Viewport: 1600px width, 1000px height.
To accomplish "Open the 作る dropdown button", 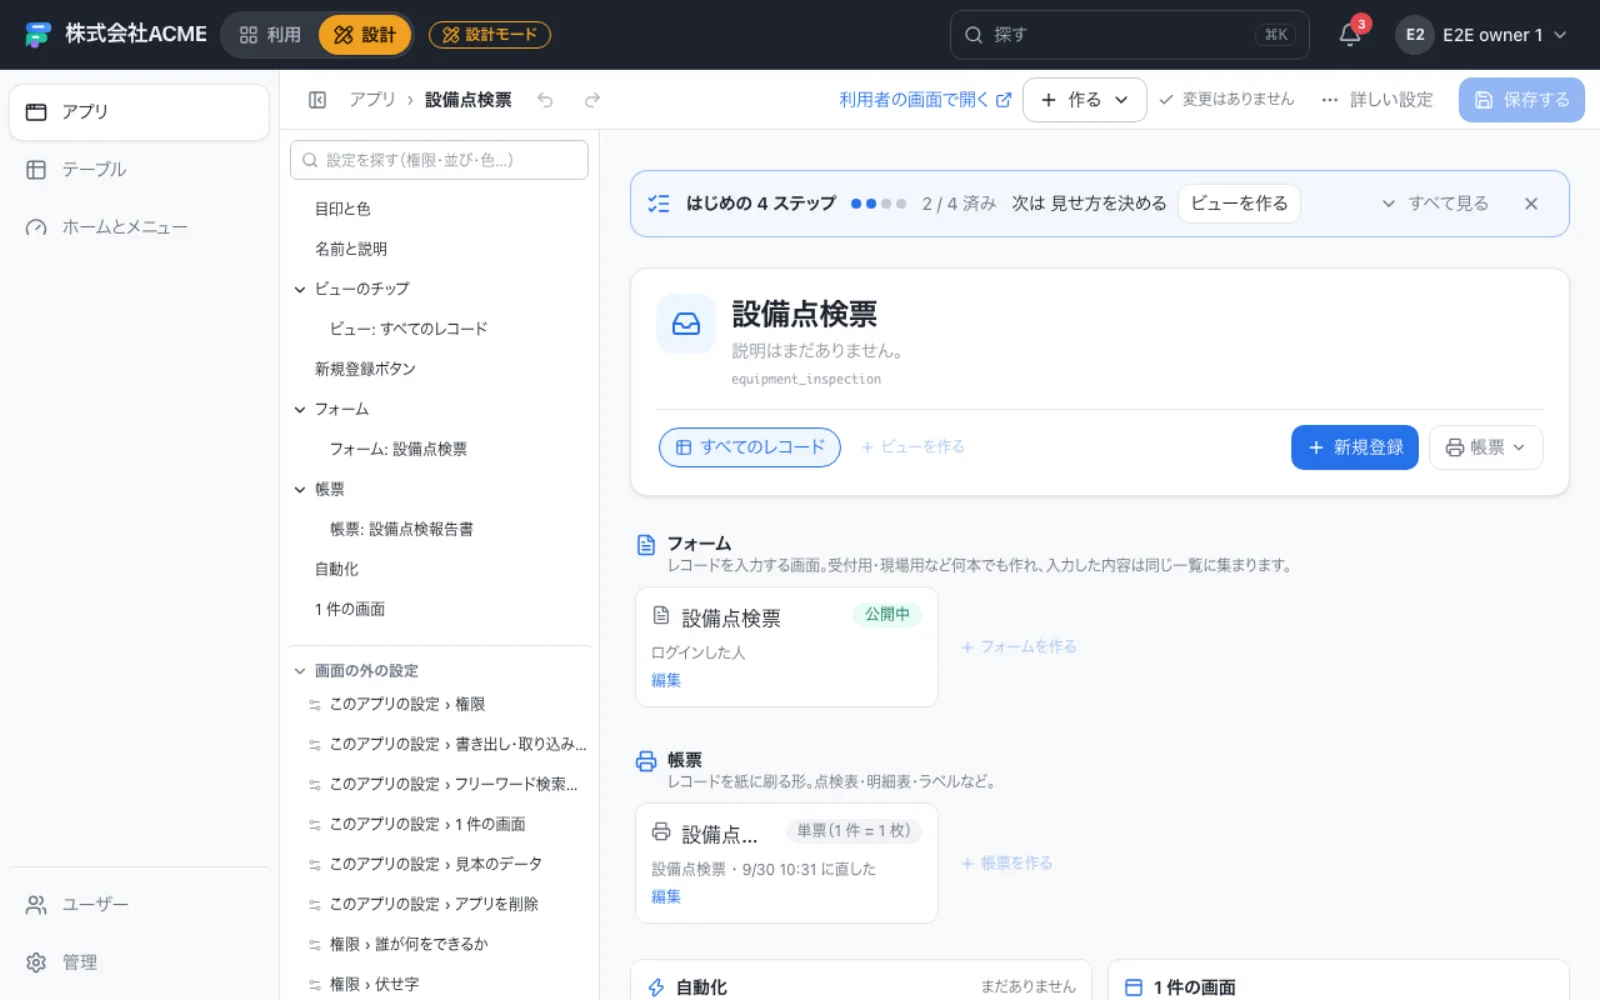I will 1085,100.
